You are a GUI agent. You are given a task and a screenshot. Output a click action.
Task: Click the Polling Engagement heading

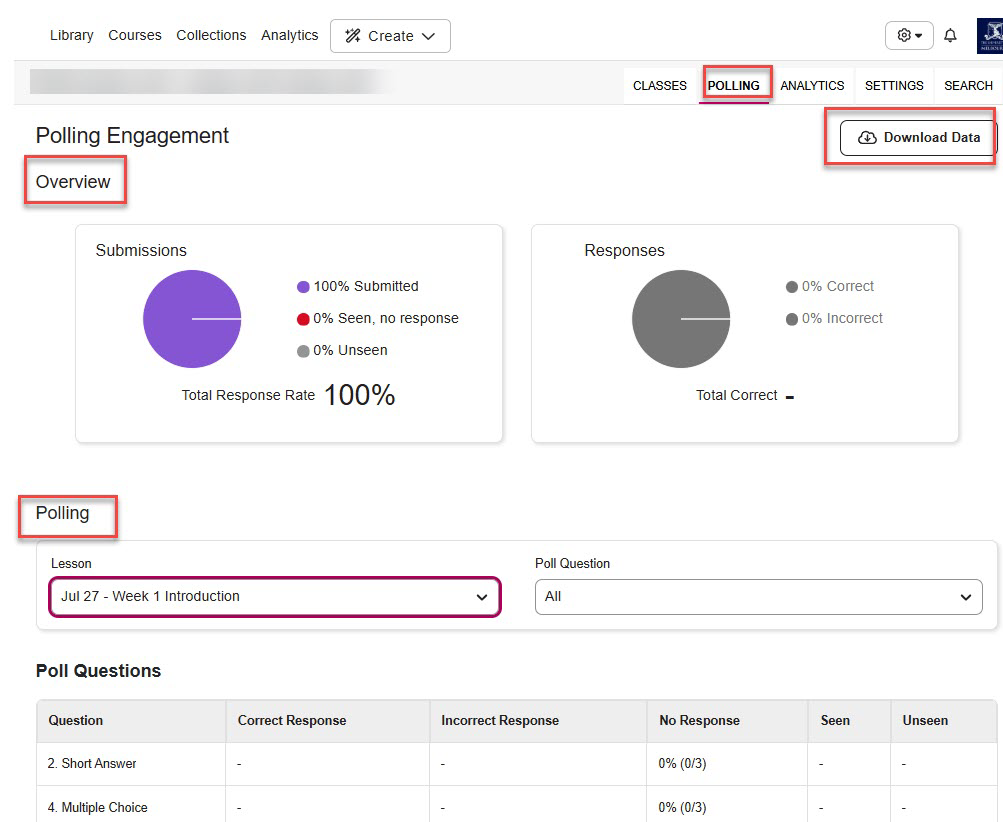tap(132, 136)
